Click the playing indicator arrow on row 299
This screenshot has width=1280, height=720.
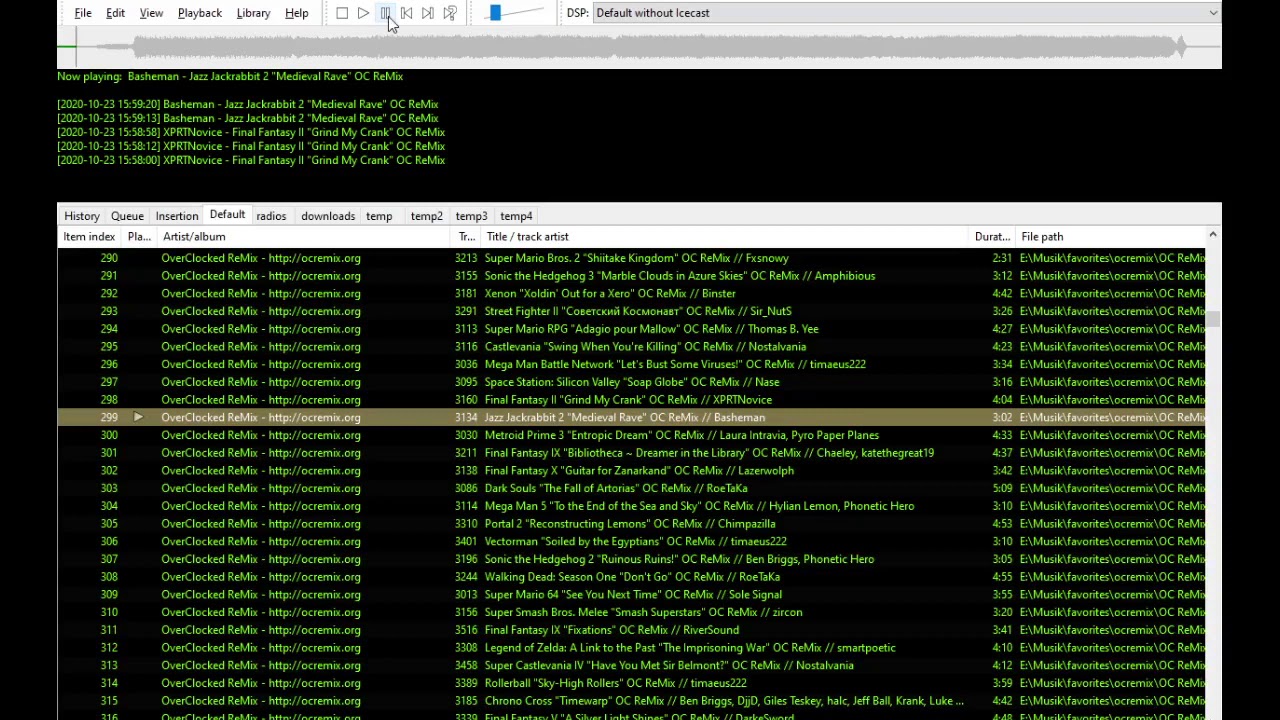coord(138,417)
